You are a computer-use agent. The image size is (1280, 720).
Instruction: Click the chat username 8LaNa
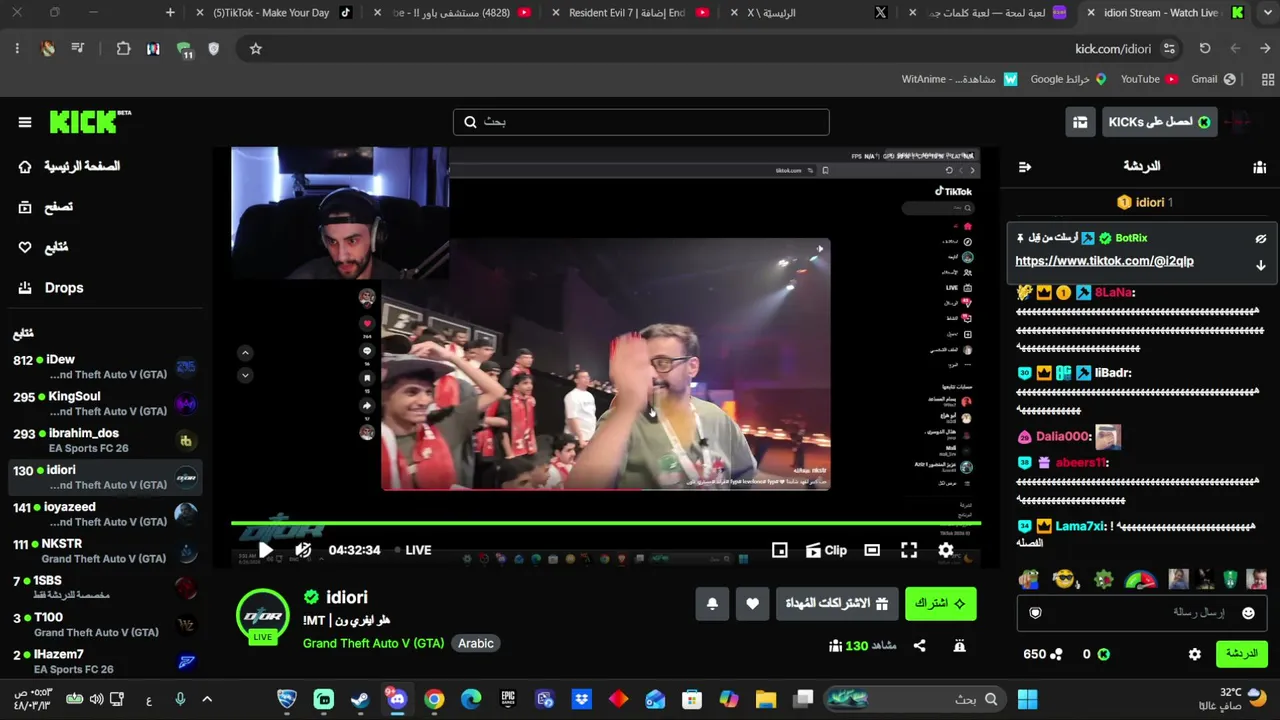tap(1113, 293)
